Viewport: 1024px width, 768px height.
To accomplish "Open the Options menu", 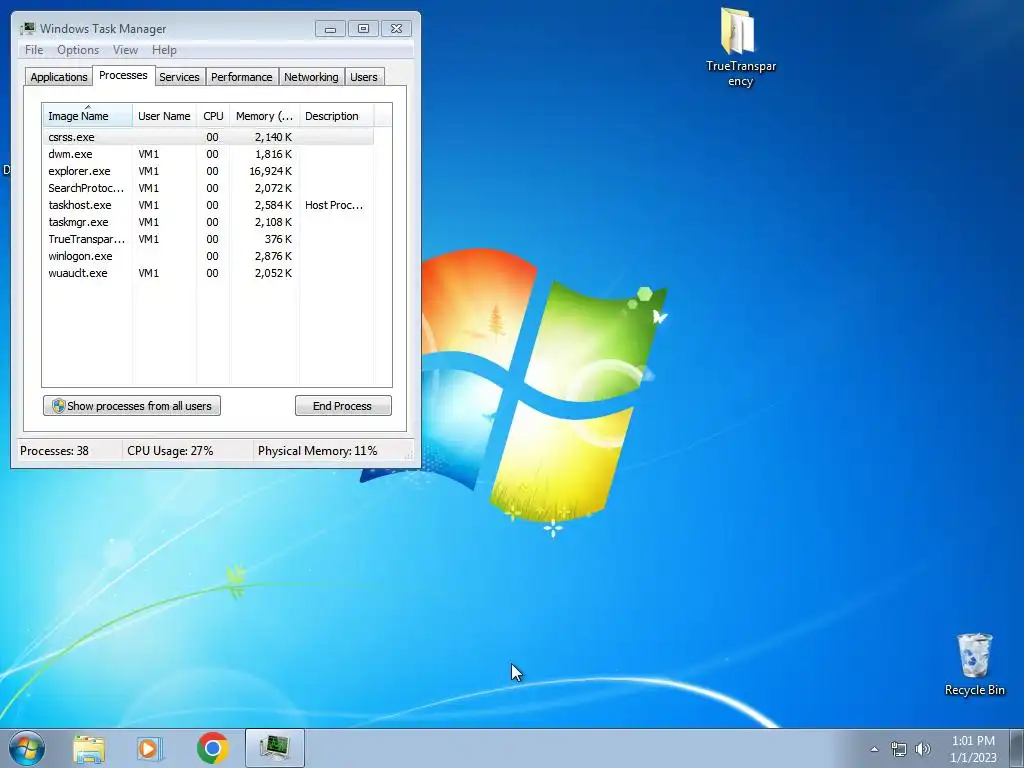I will tap(78, 50).
